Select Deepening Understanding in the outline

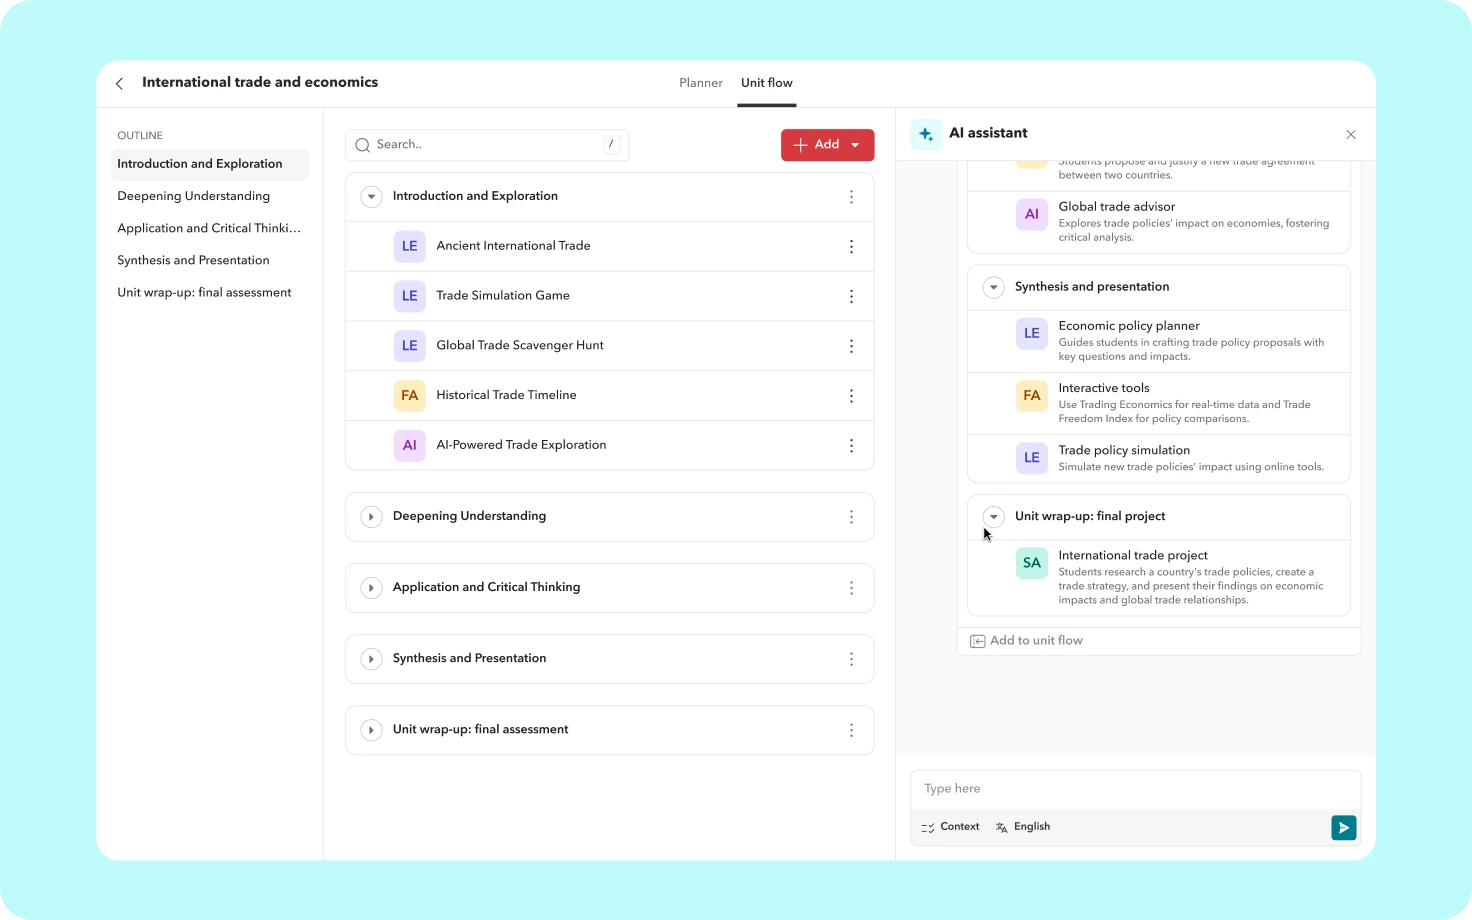tap(194, 196)
